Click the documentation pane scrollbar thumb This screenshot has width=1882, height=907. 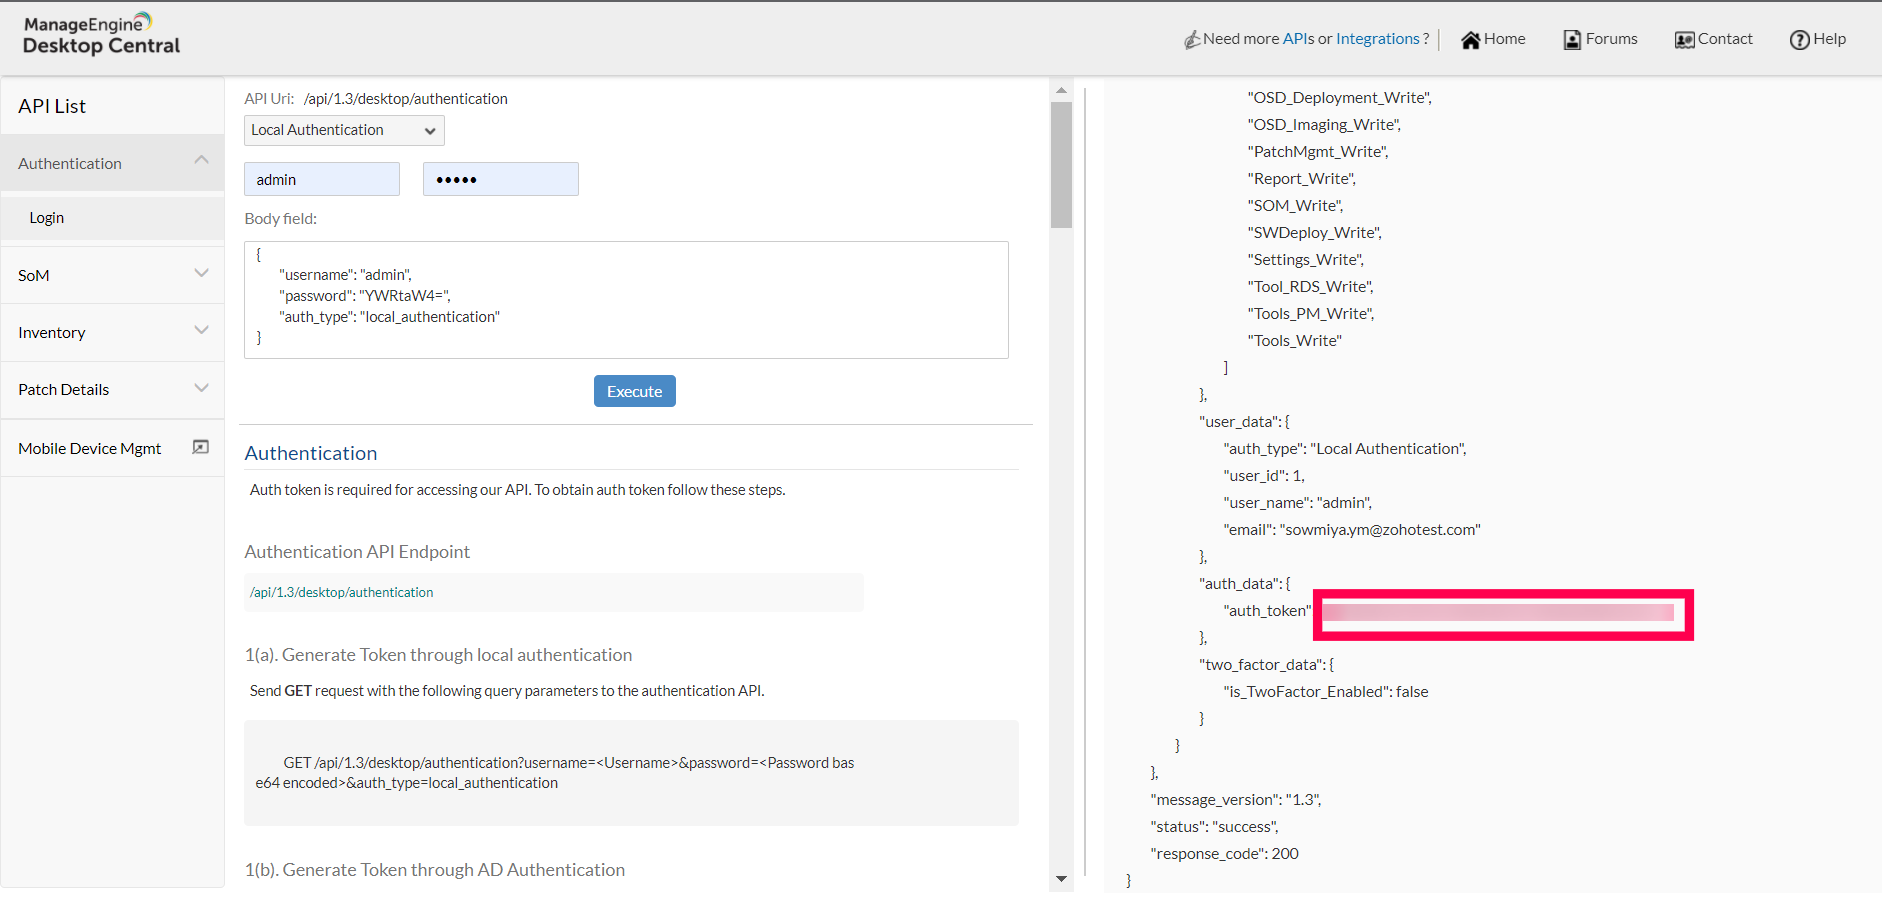click(1061, 165)
